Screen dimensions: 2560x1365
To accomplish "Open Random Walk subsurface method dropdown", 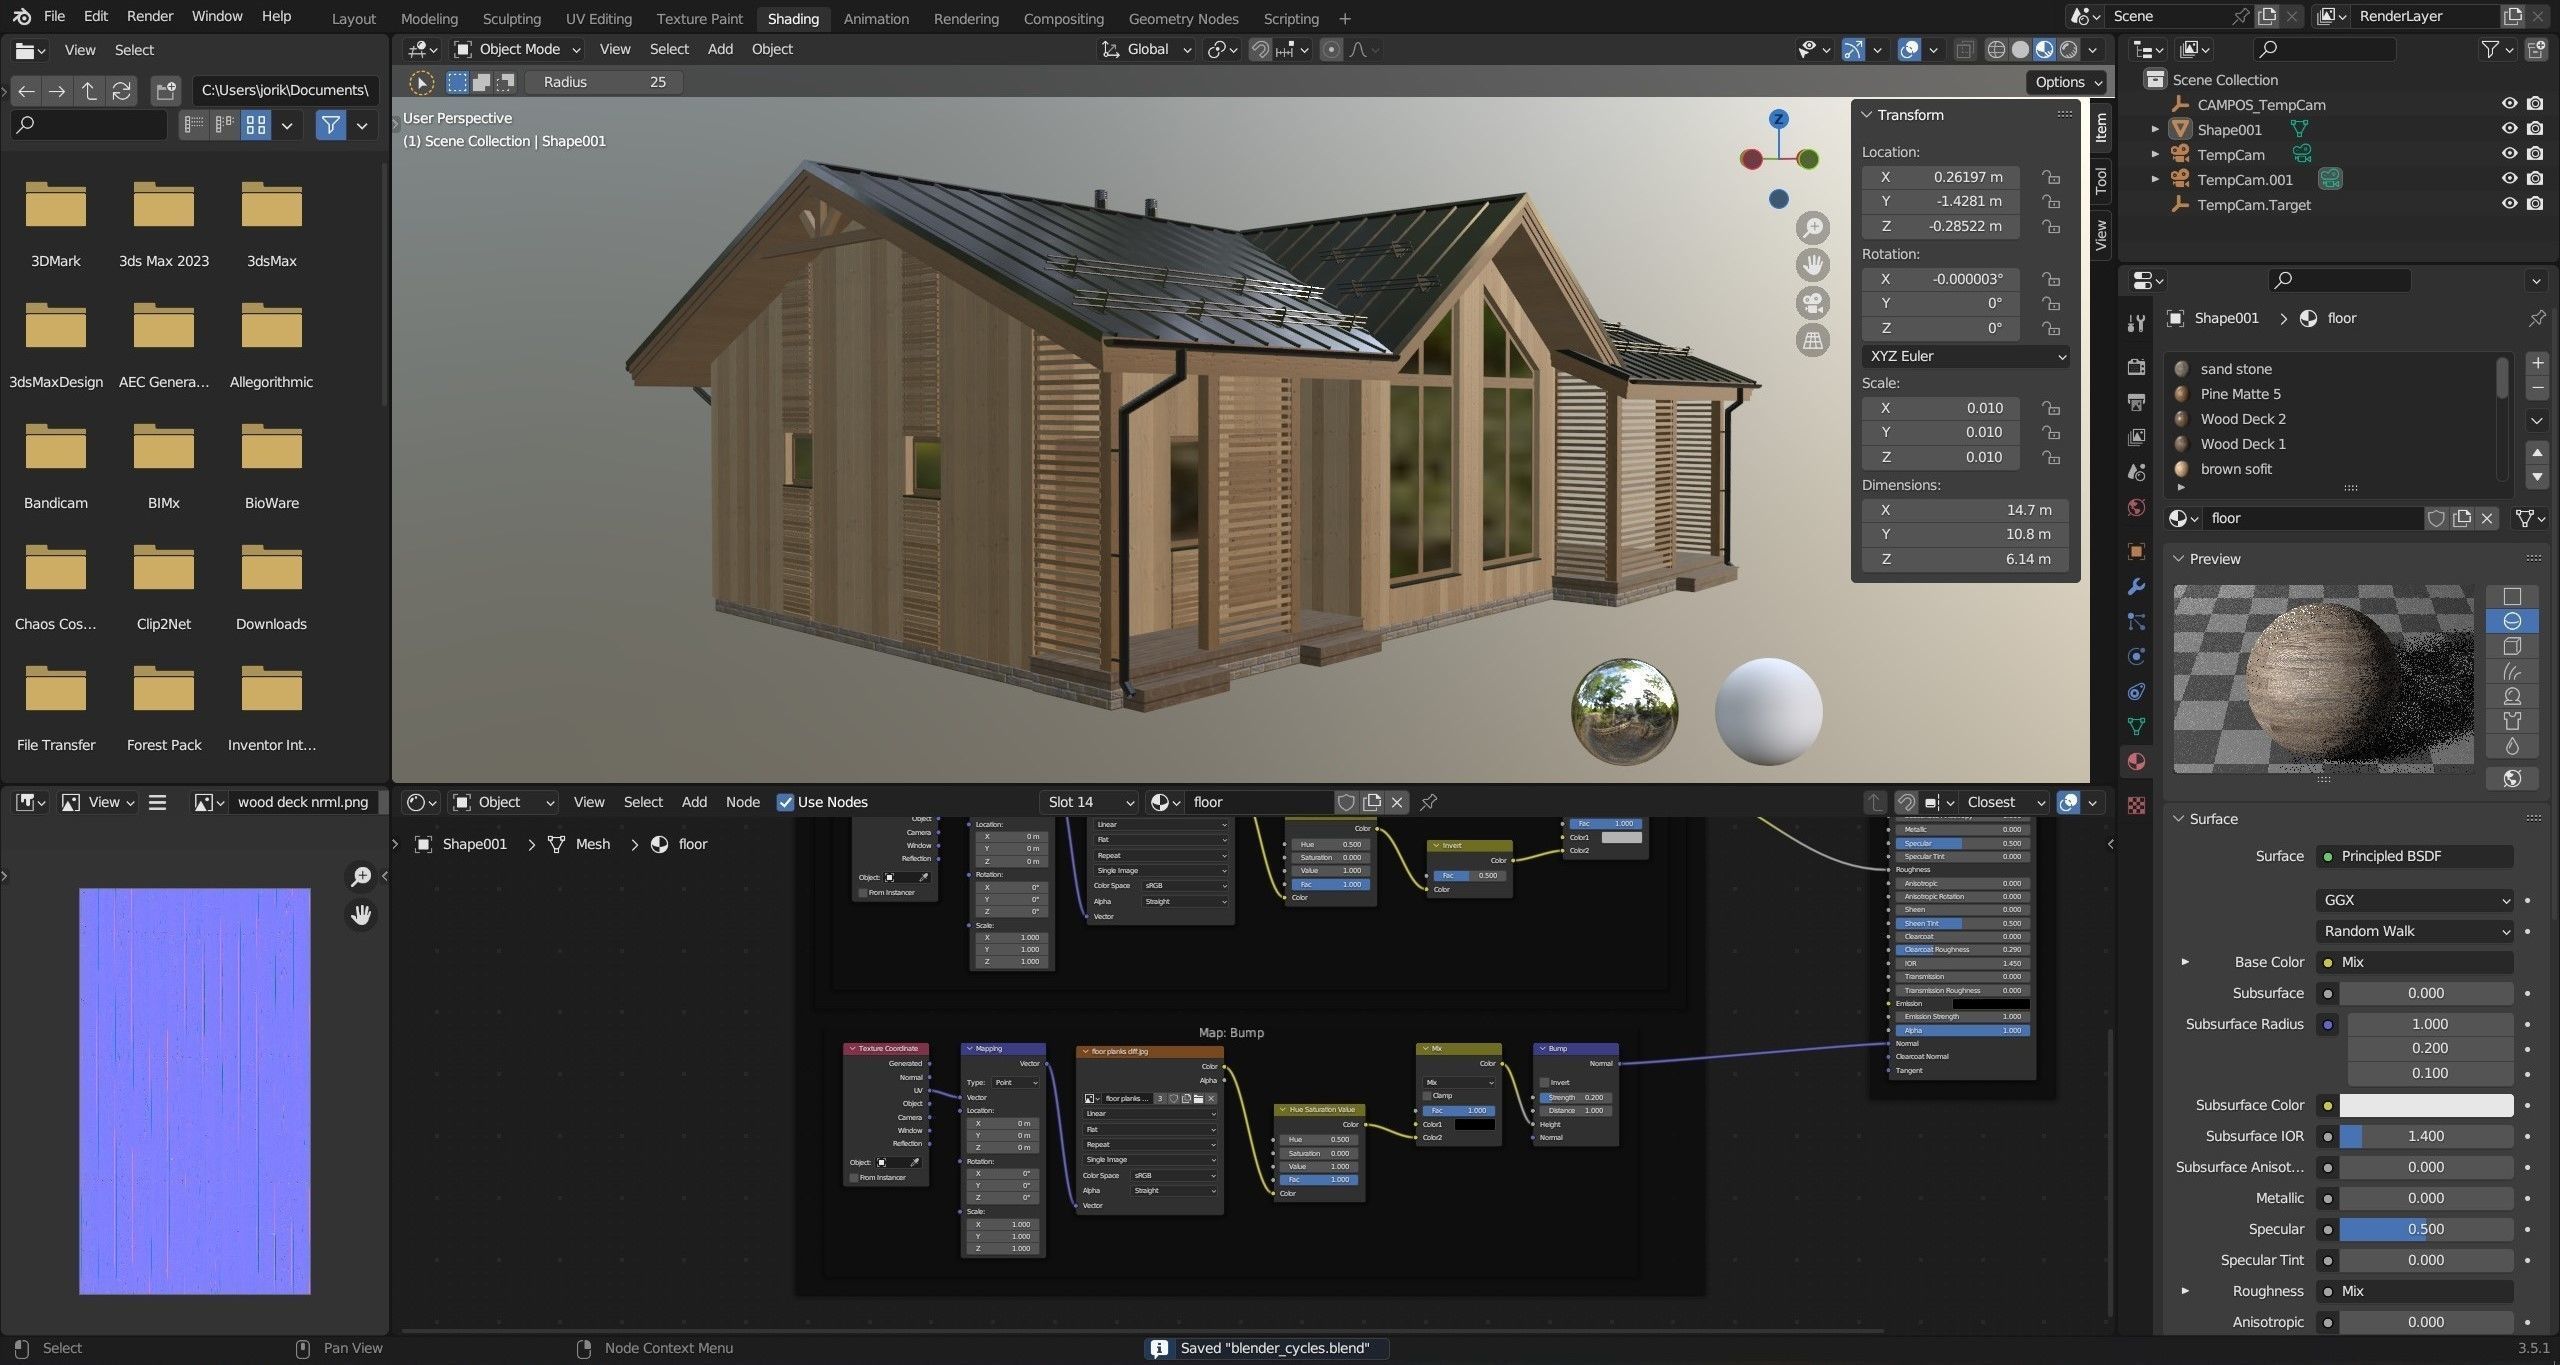I will tap(2414, 931).
